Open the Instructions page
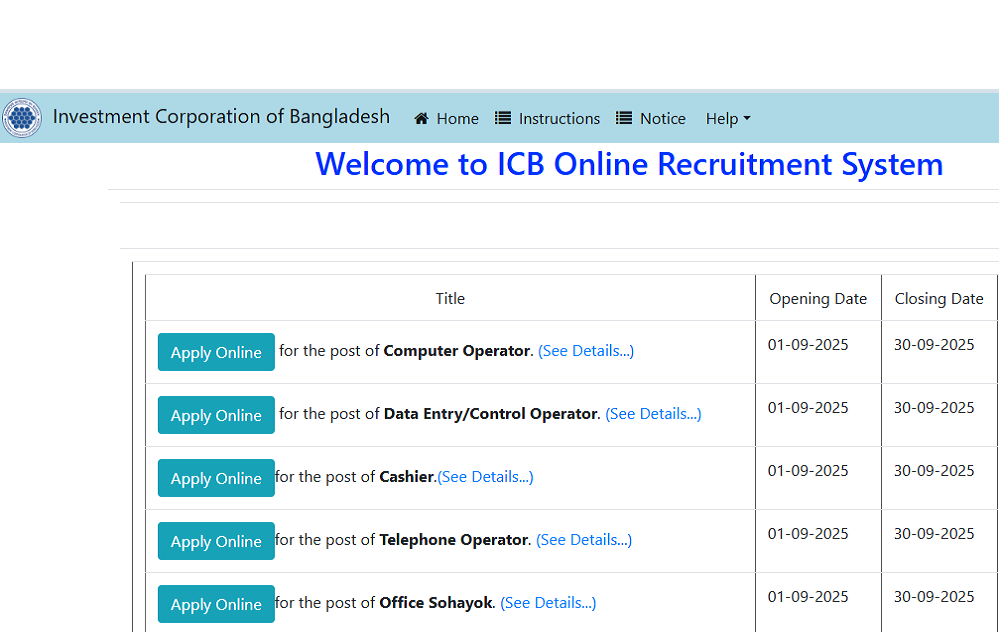Image resolution: width=999 pixels, height=632 pixels. [x=548, y=118]
